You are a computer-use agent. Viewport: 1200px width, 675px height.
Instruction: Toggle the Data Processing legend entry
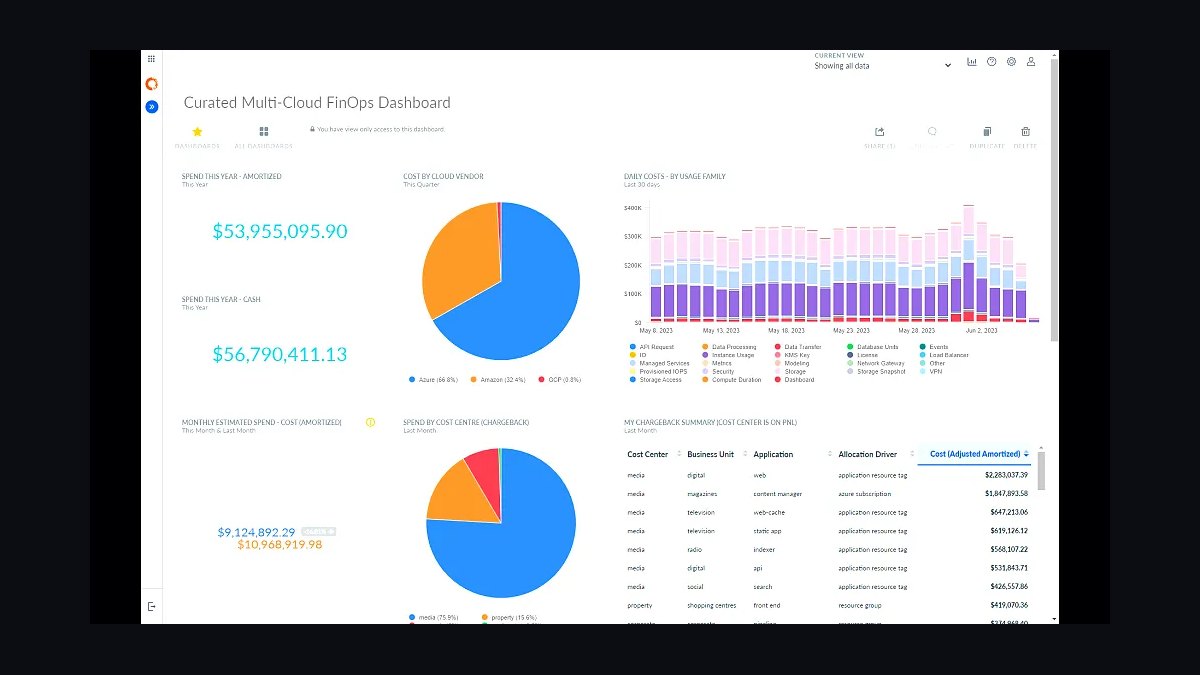(731, 347)
